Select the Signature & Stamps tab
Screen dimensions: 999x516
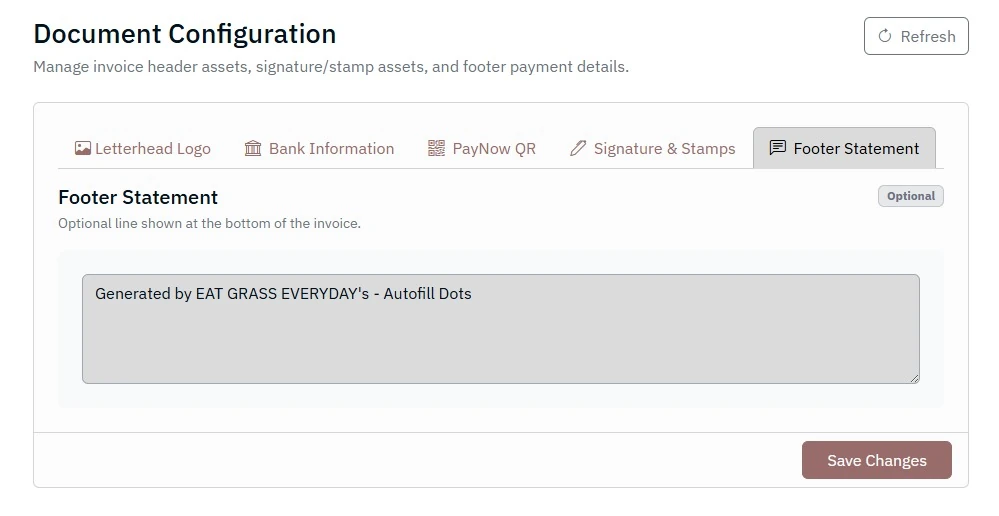[664, 148]
